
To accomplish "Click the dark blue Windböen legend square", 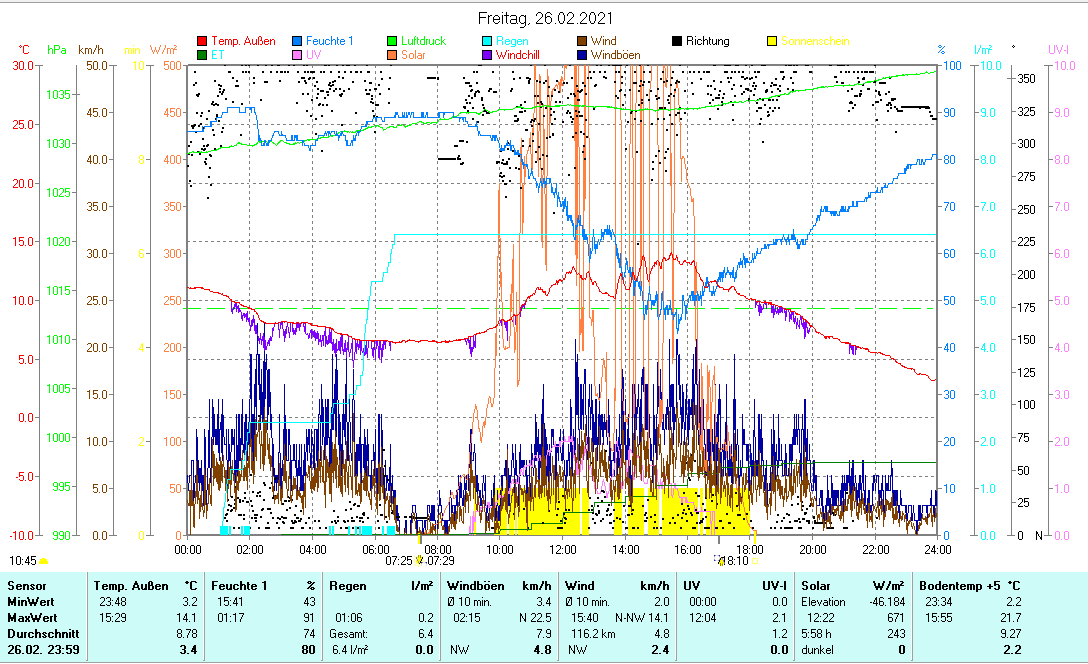I will (x=582, y=55).
